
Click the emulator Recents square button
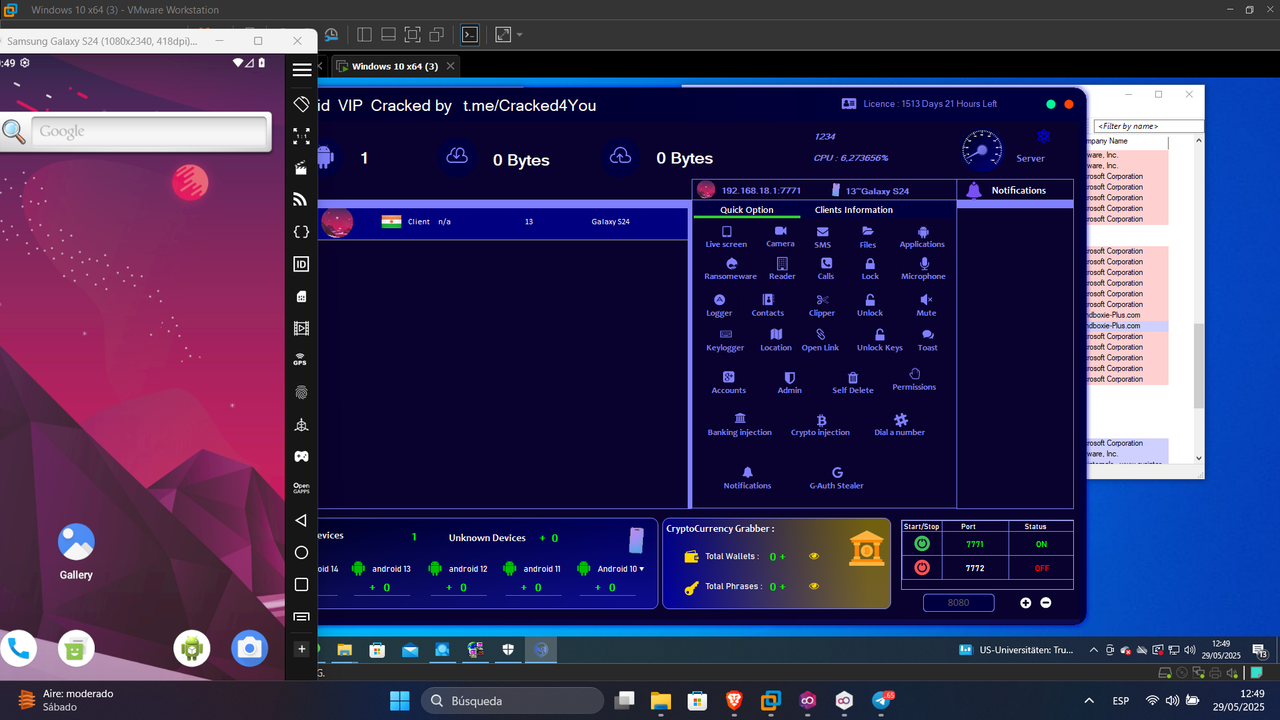(301, 584)
